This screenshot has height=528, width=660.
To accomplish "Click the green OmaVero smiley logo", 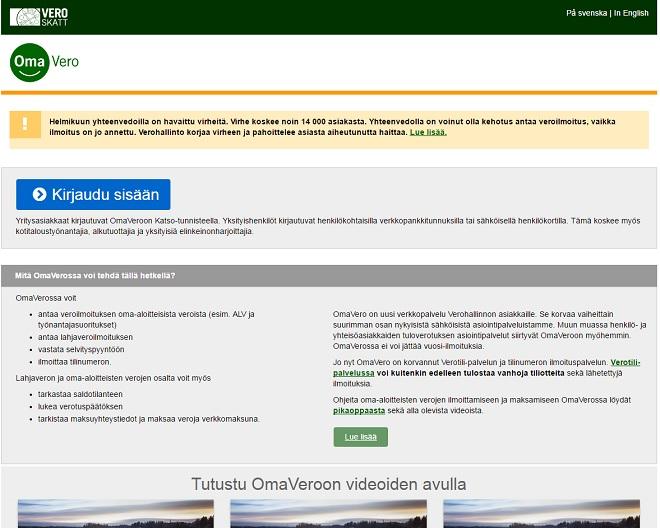I will [x=29, y=63].
